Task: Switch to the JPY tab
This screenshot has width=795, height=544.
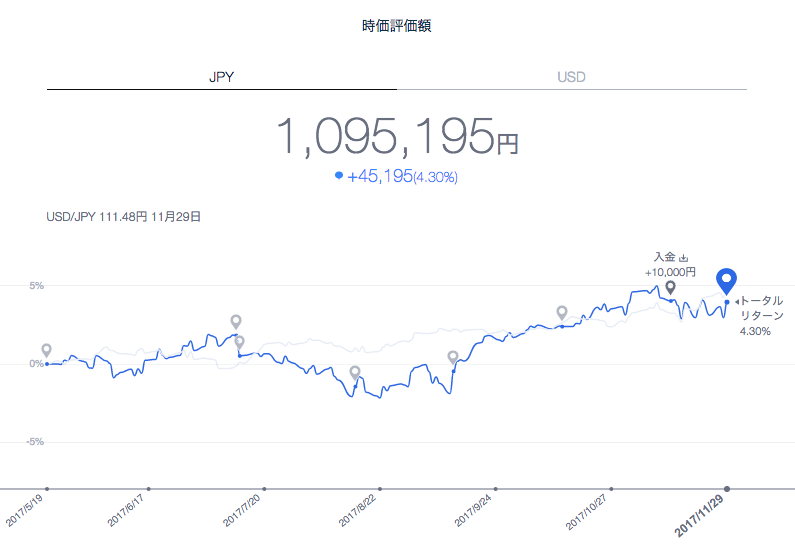Action: click(222, 77)
